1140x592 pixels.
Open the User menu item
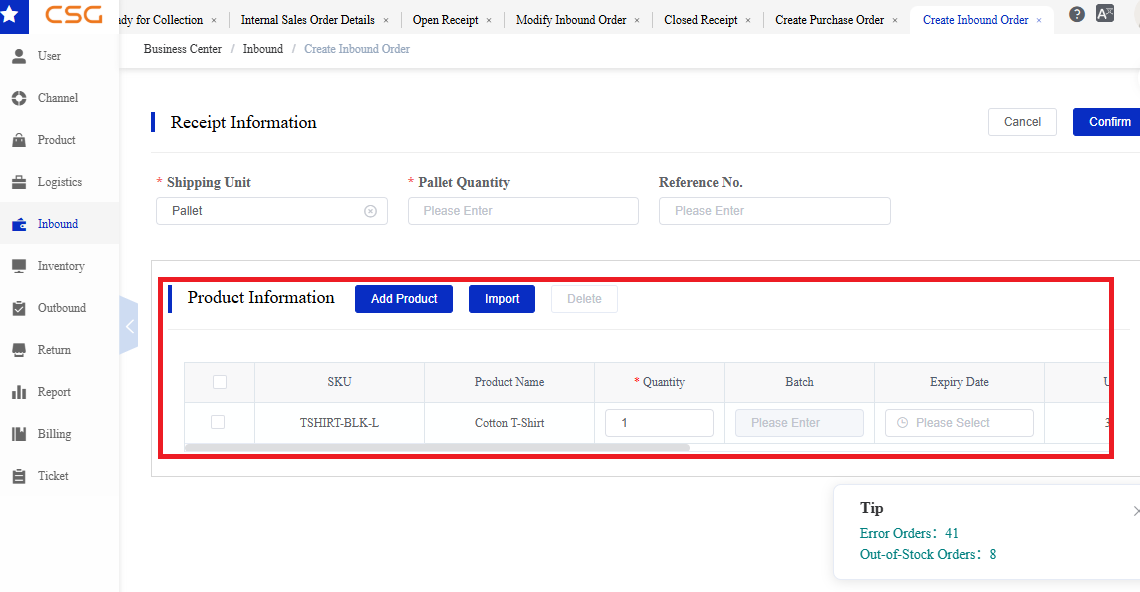click(60, 56)
